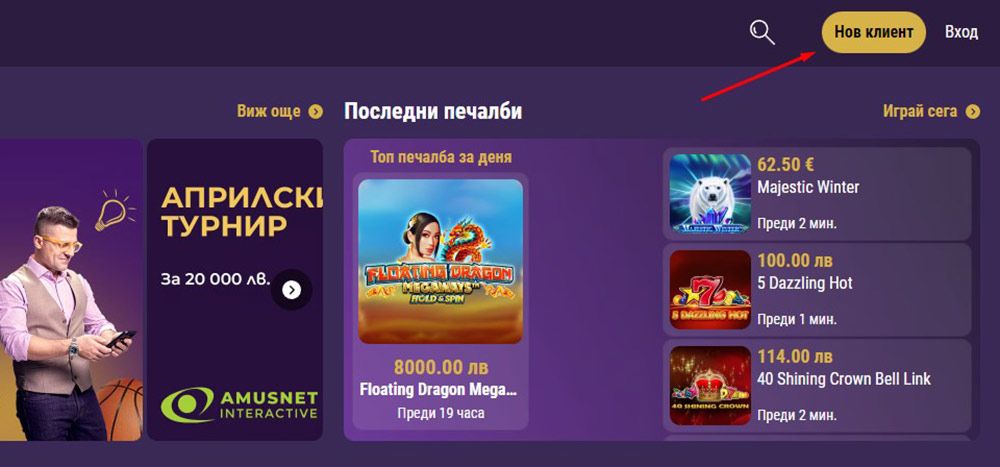Open Floating Dragon Megaways game thumbnail
This screenshot has height=467, width=1000.
click(441, 262)
